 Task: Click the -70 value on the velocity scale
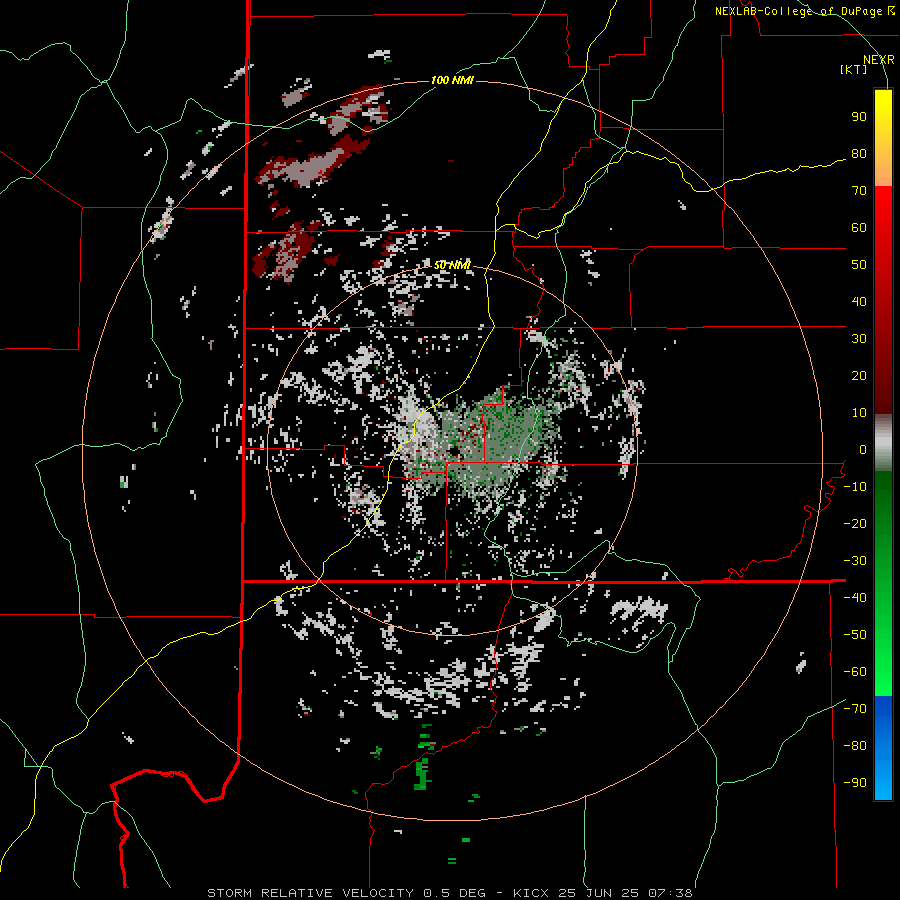[x=855, y=709]
